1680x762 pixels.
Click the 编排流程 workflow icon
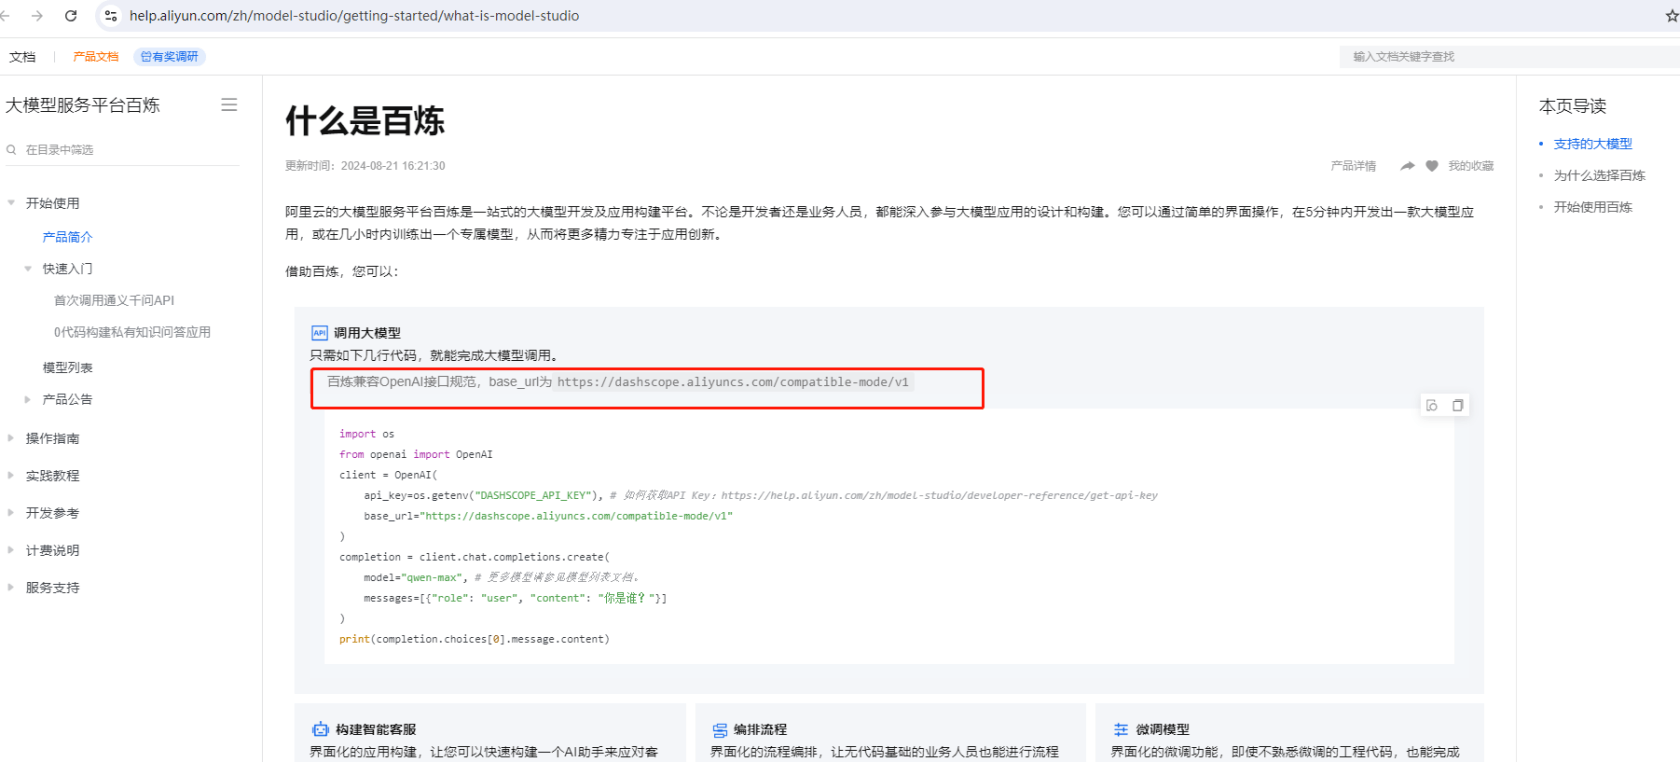[720, 730]
